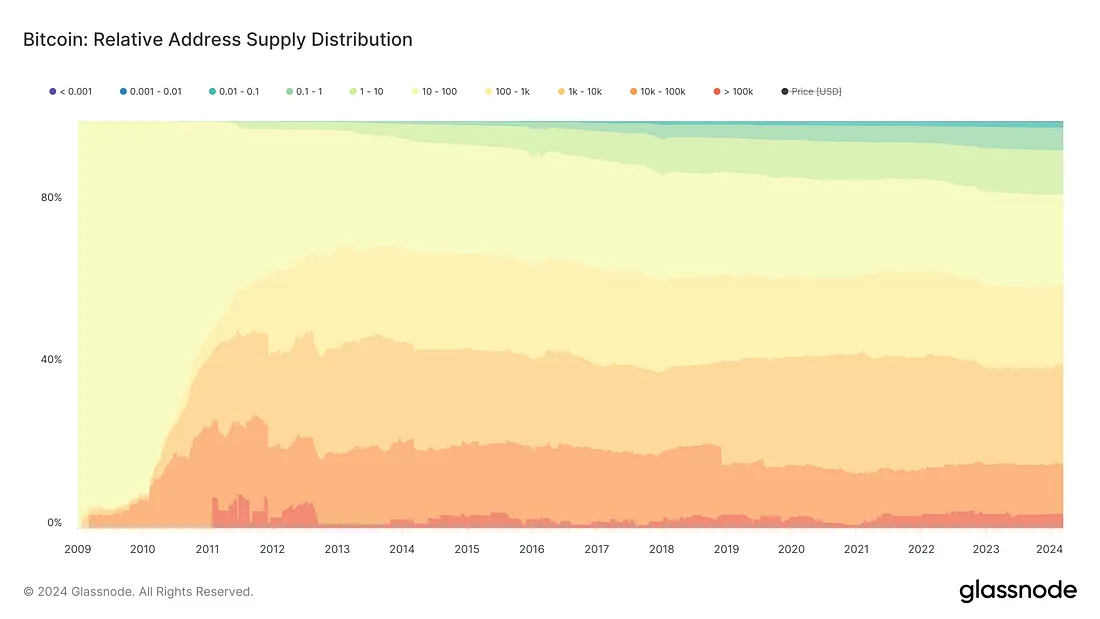
Task: Click the Glassnode copyright notice
Action: pos(138,592)
